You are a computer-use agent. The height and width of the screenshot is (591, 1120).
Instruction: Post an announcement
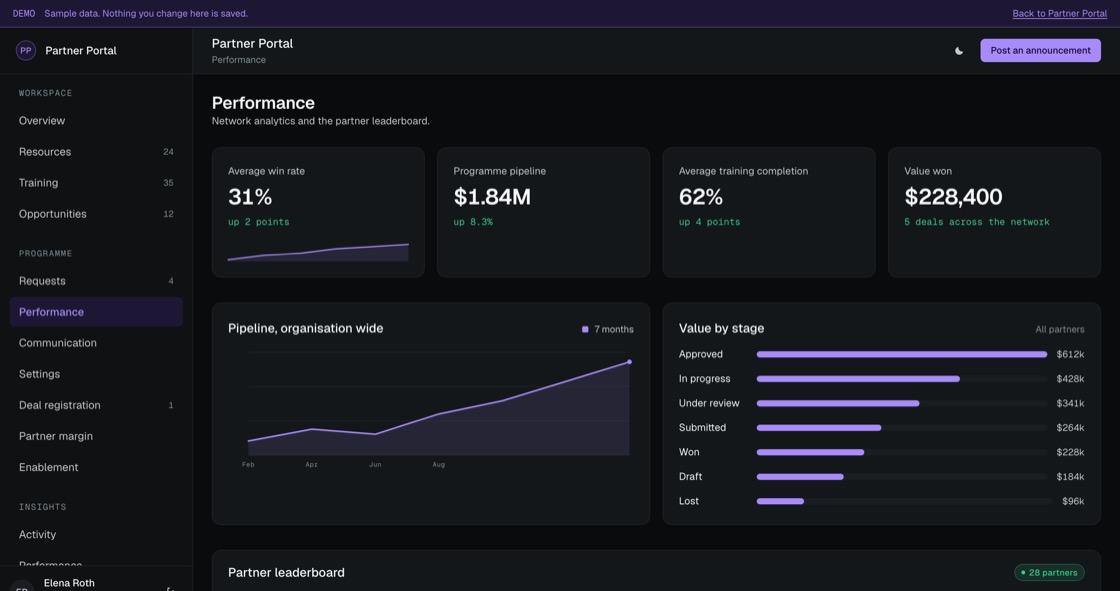tap(1040, 51)
